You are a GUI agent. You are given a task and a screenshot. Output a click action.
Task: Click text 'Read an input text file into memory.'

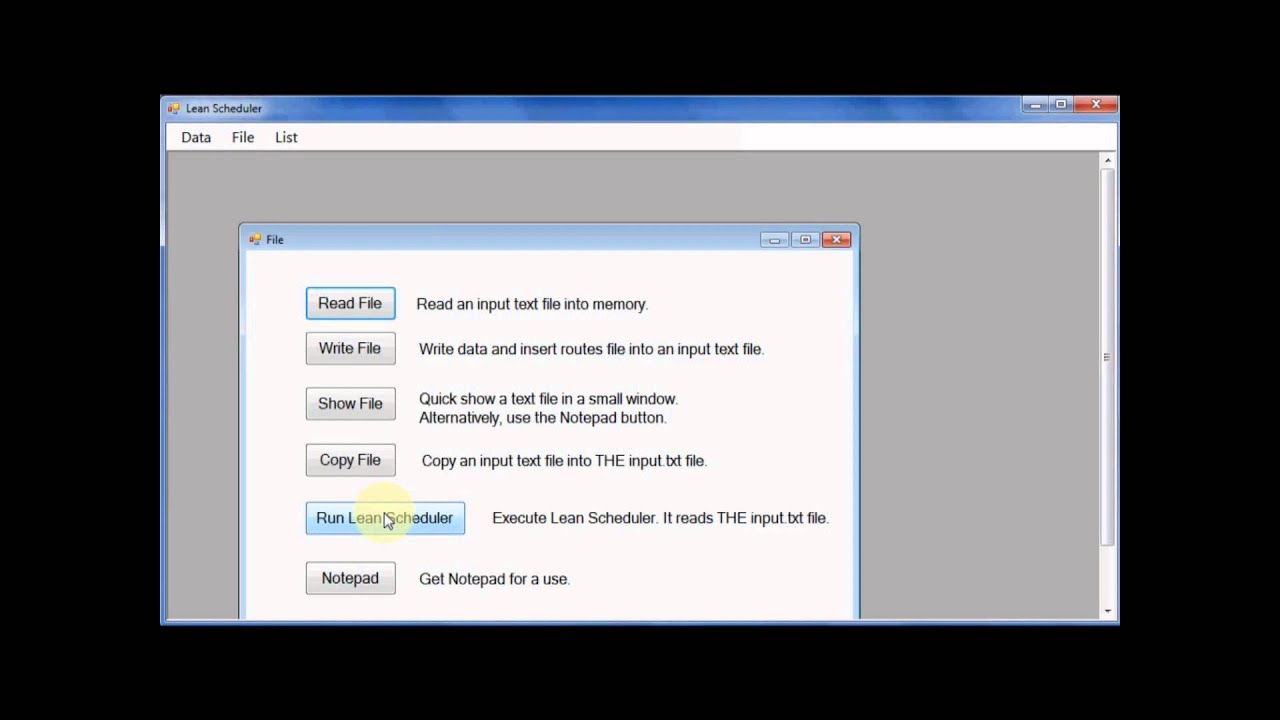point(532,304)
